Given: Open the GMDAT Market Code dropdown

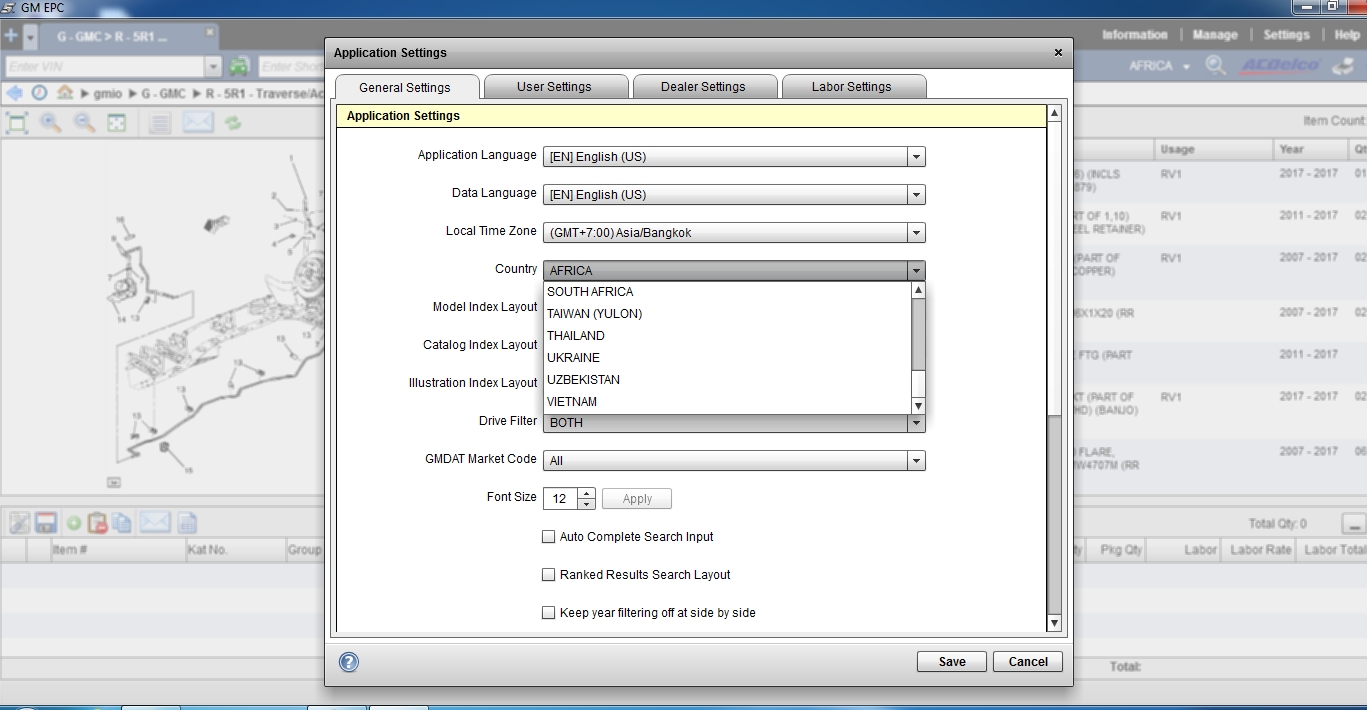Looking at the screenshot, I should pyautogui.click(x=915, y=461).
